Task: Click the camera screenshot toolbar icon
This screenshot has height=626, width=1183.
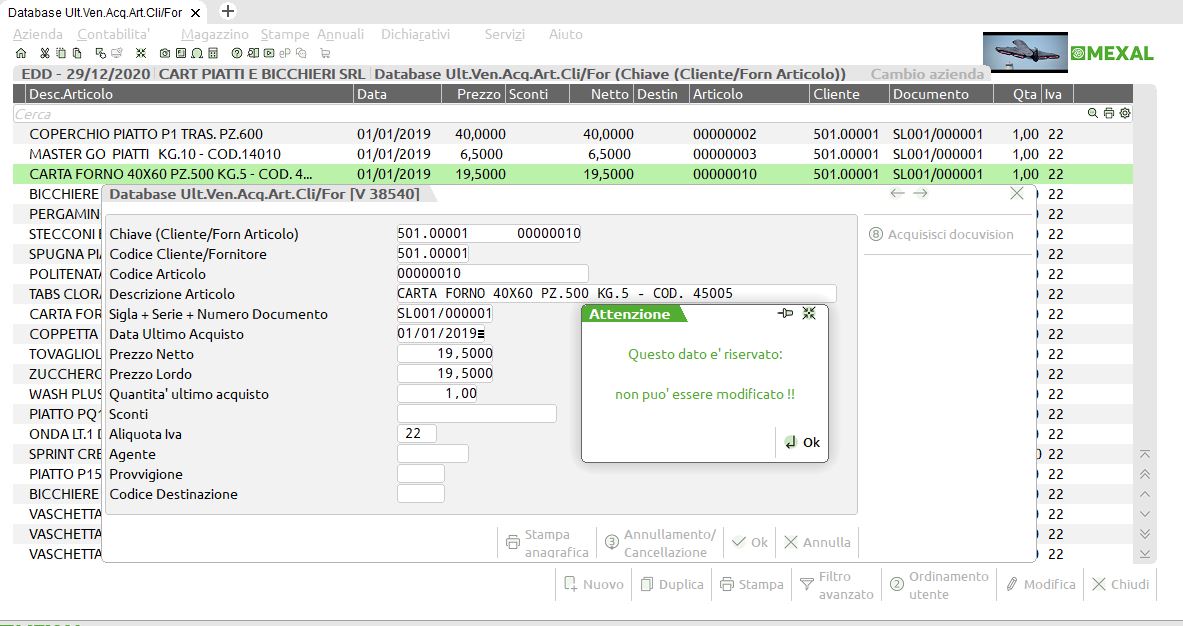Action: pos(164,53)
